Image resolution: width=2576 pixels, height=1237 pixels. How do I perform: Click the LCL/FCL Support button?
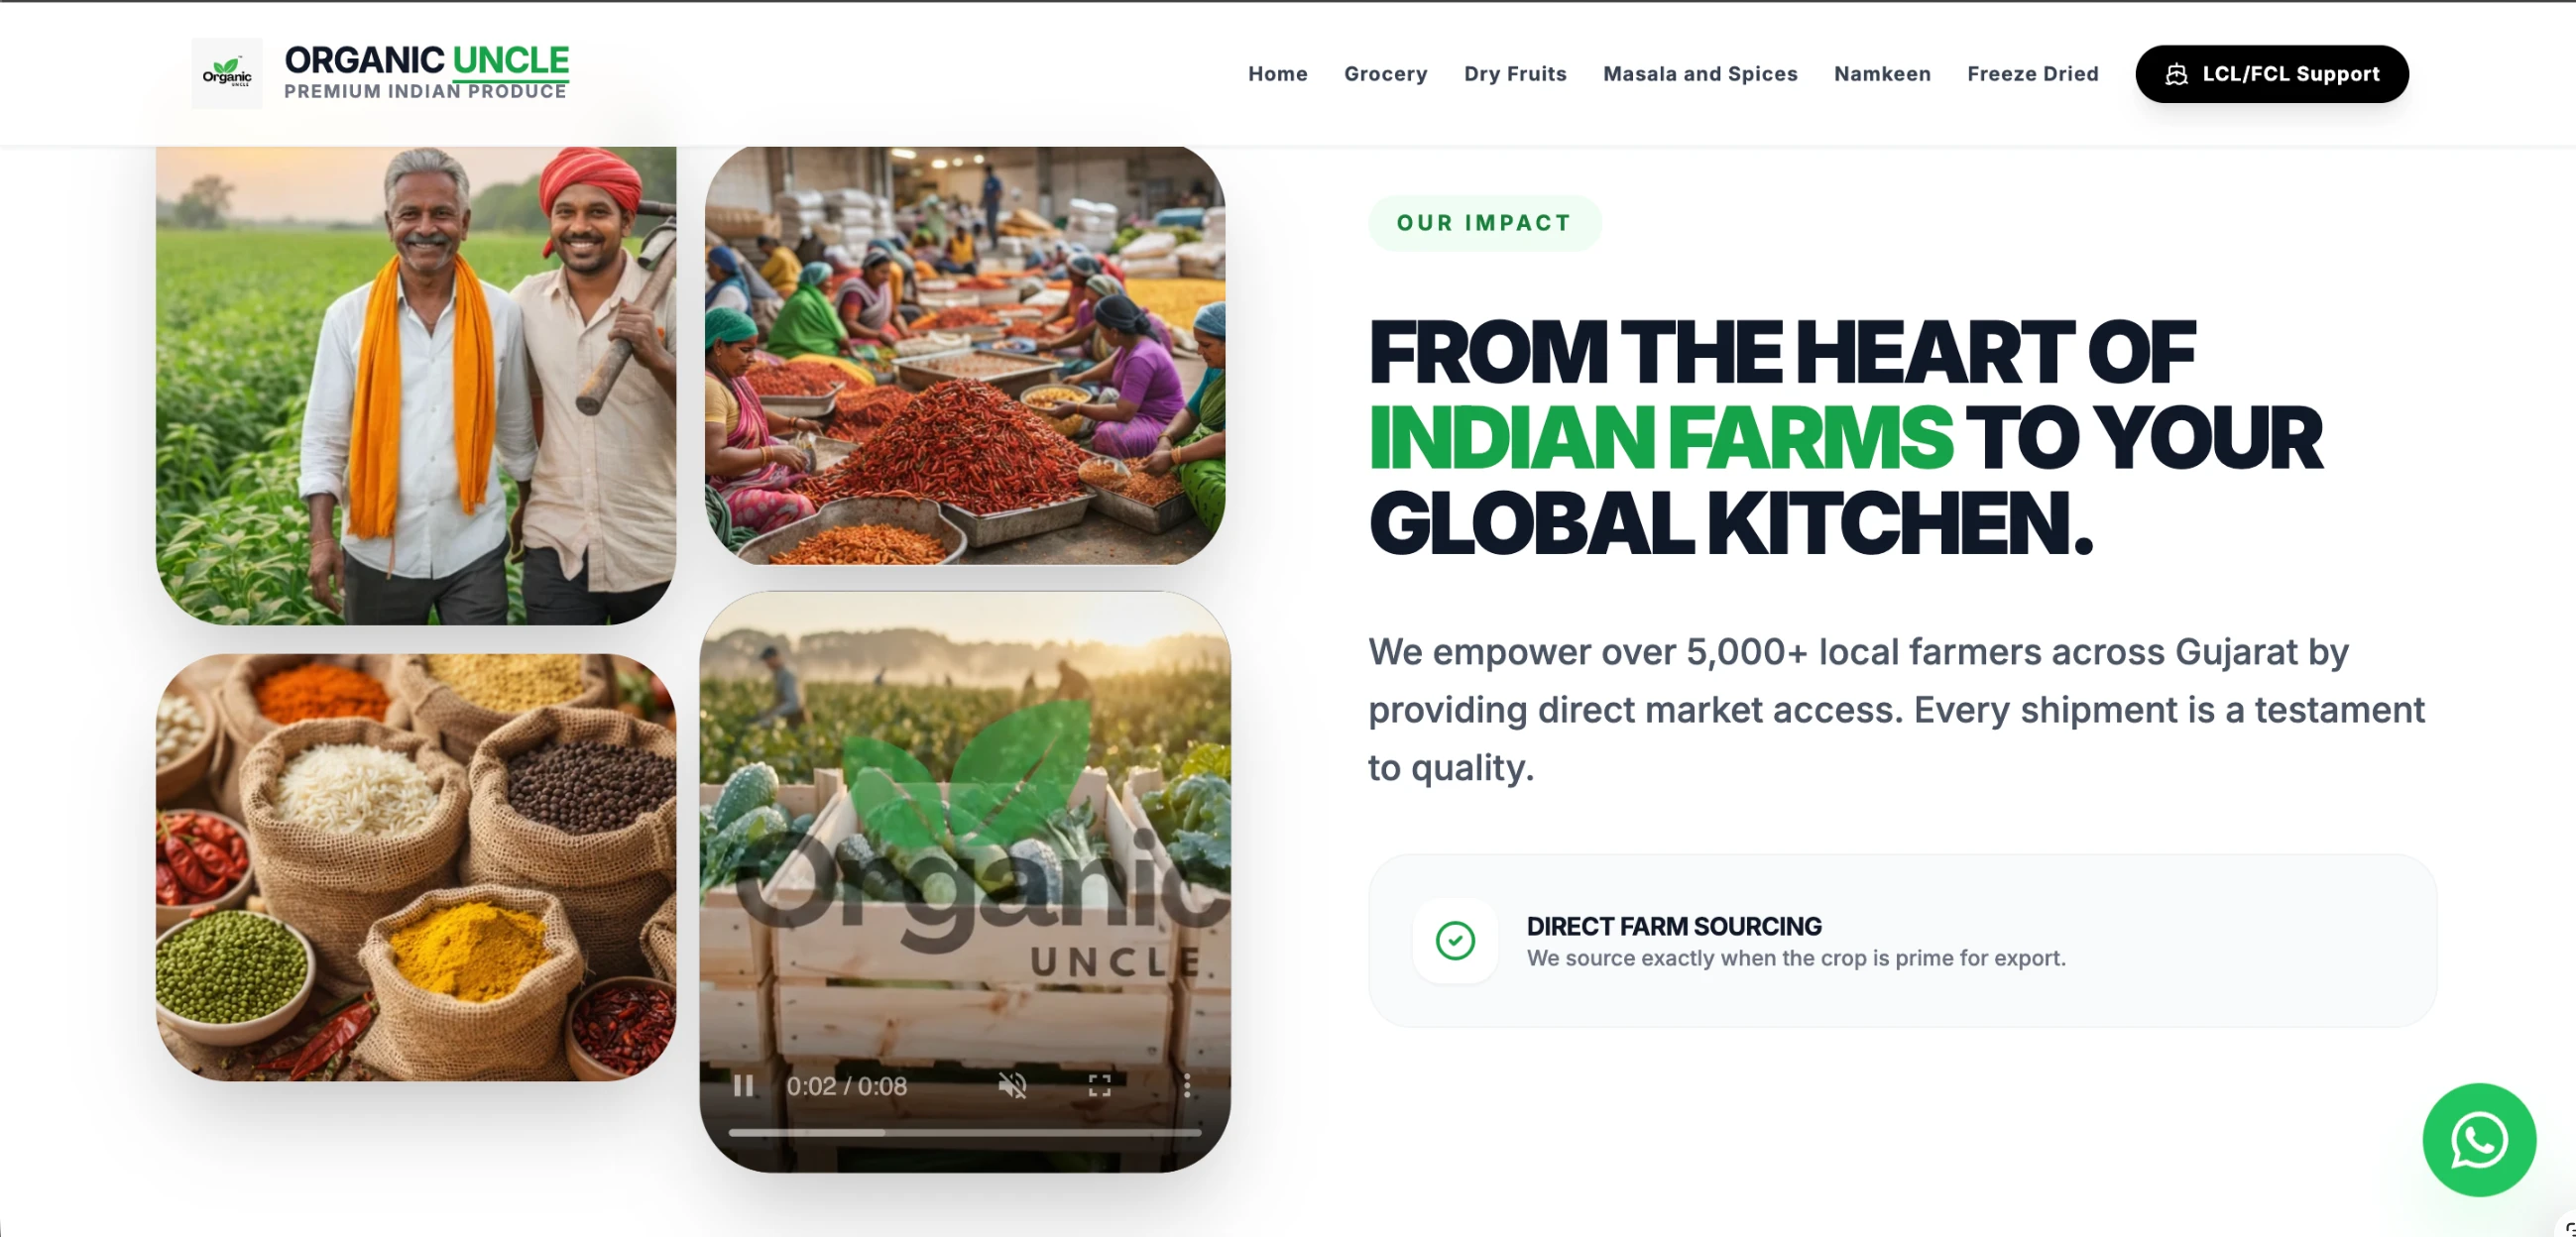[x=2272, y=74]
